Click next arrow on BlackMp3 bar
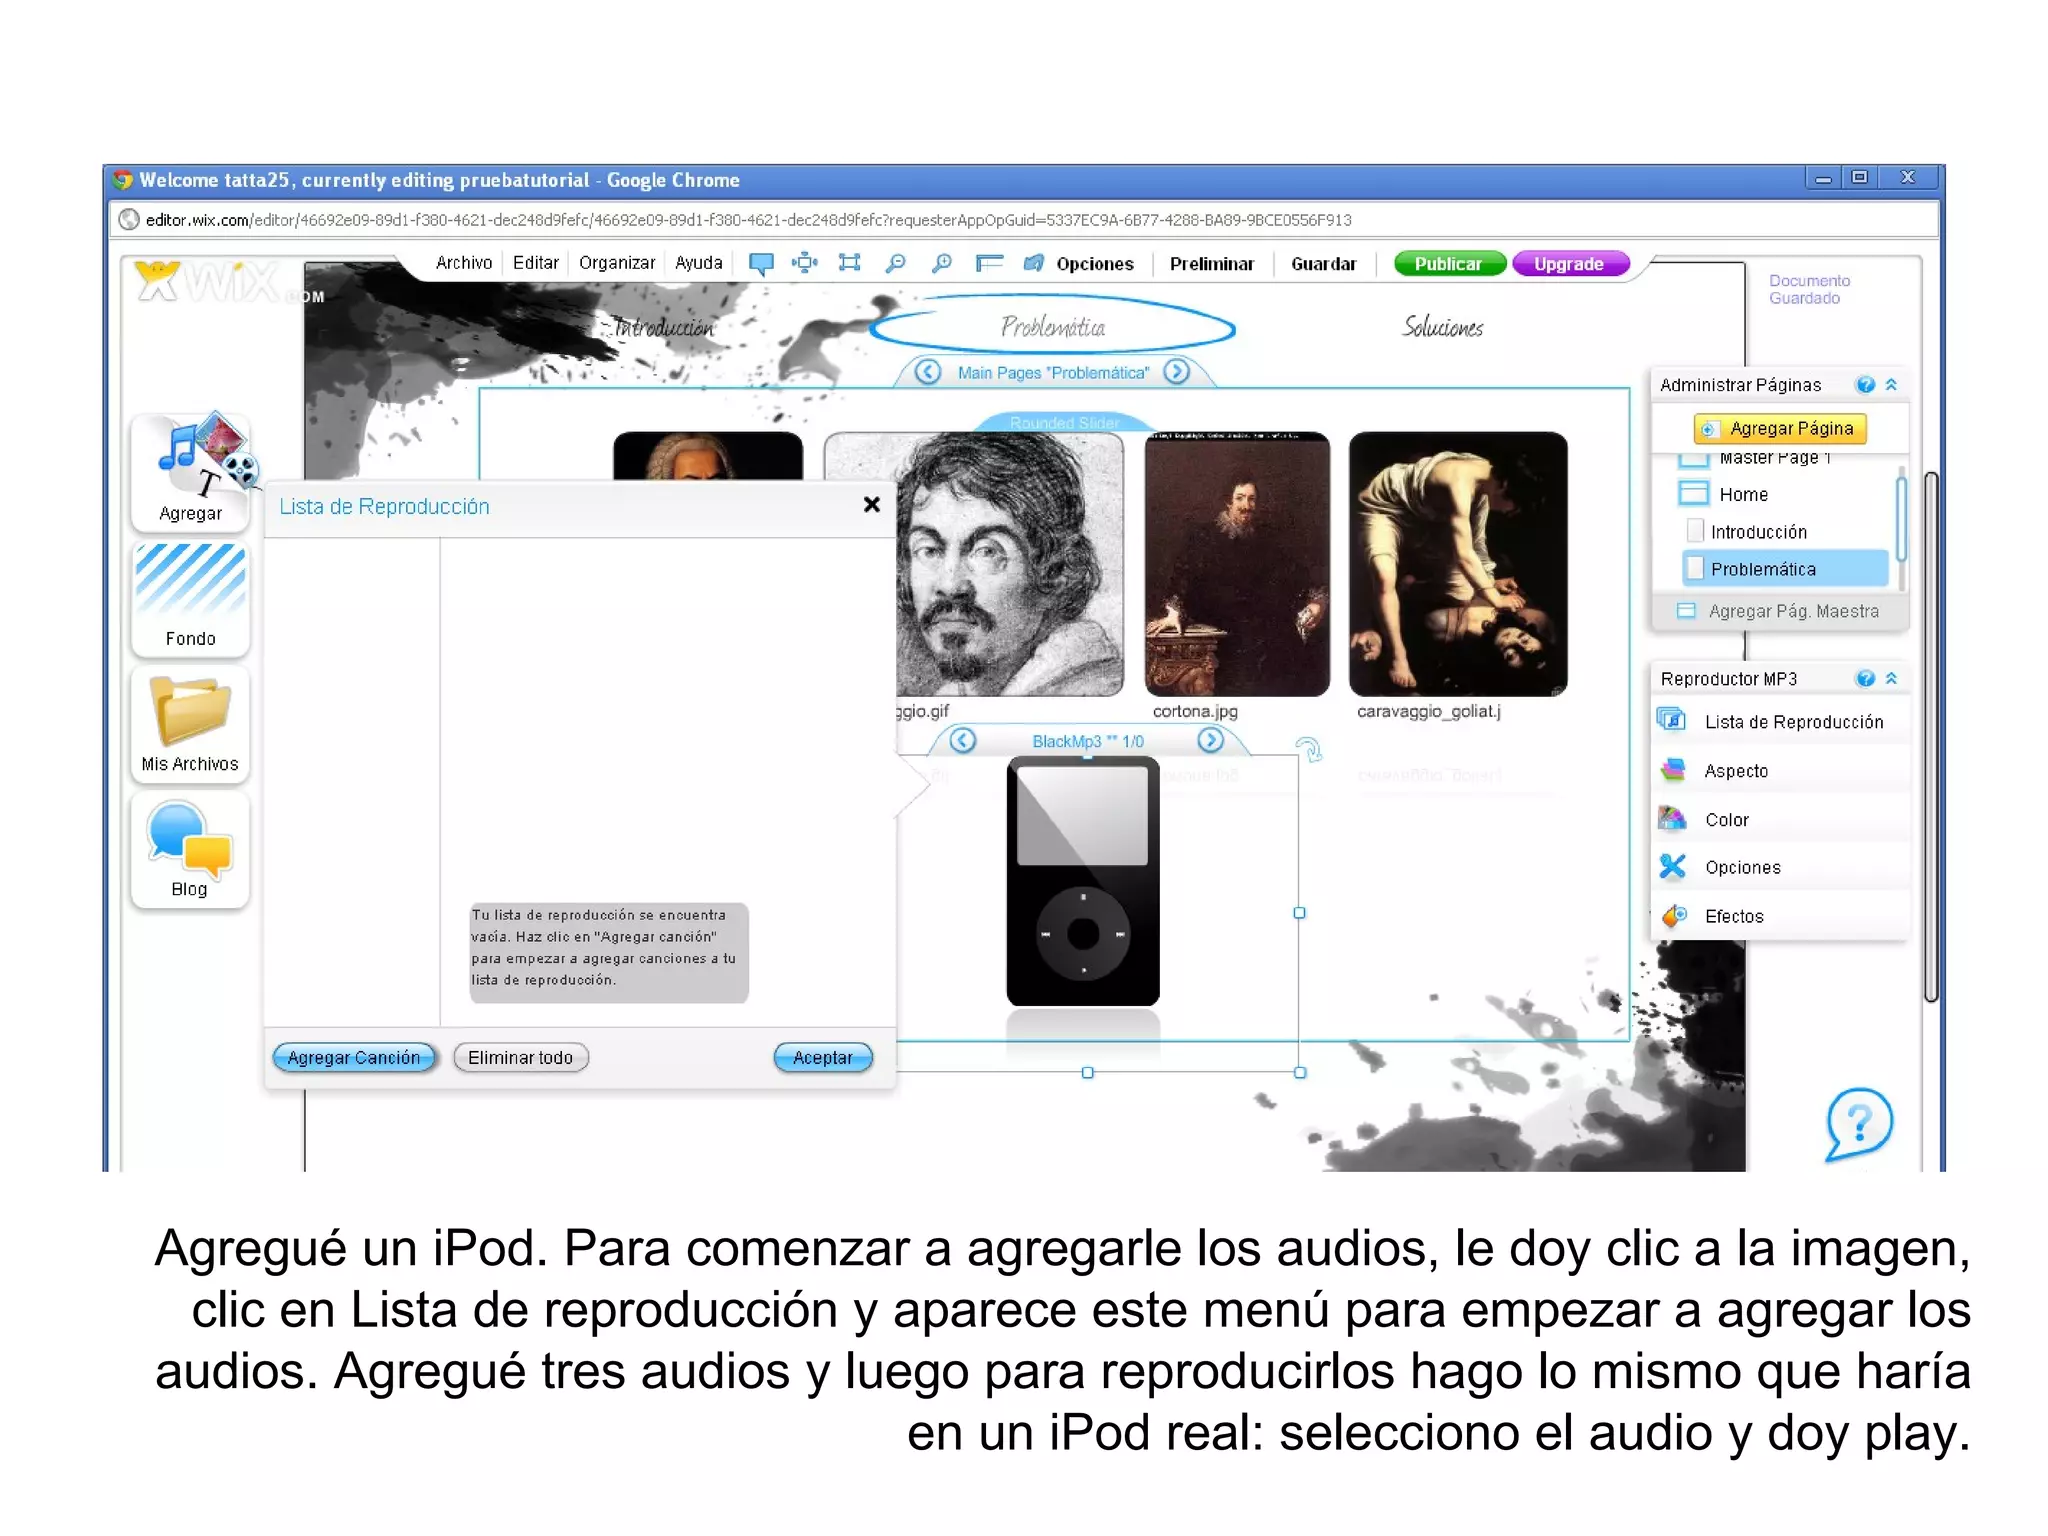This screenshot has width=2048, height=1536. pyautogui.click(x=1211, y=740)
